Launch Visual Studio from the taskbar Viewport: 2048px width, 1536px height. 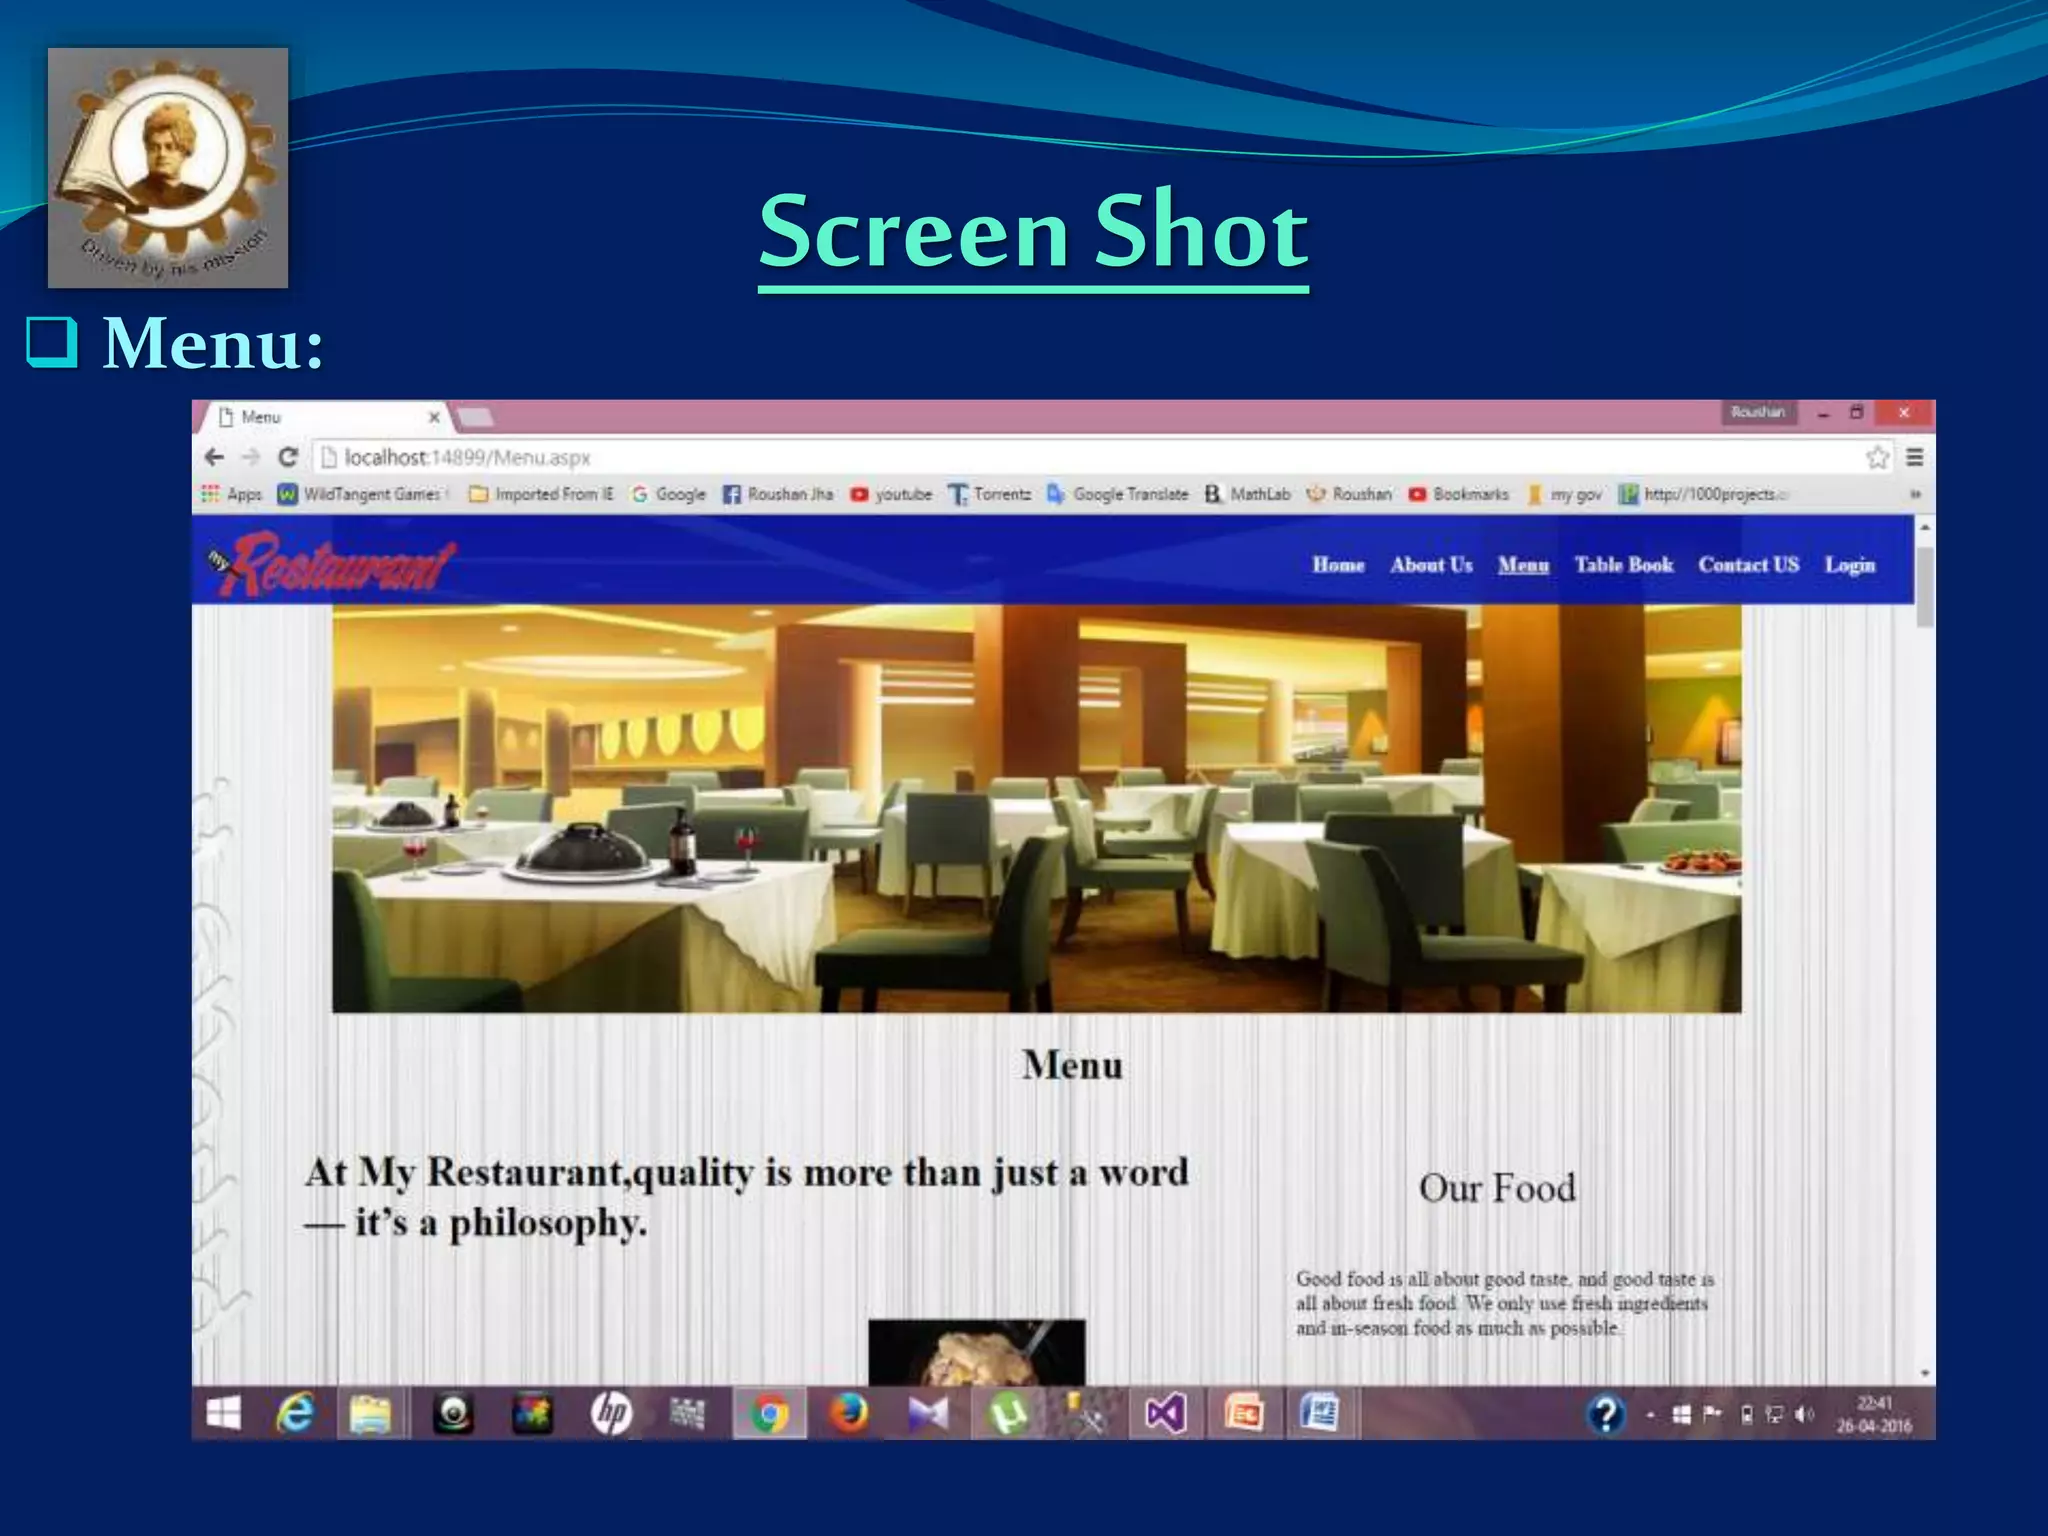click(1165, 1414)
